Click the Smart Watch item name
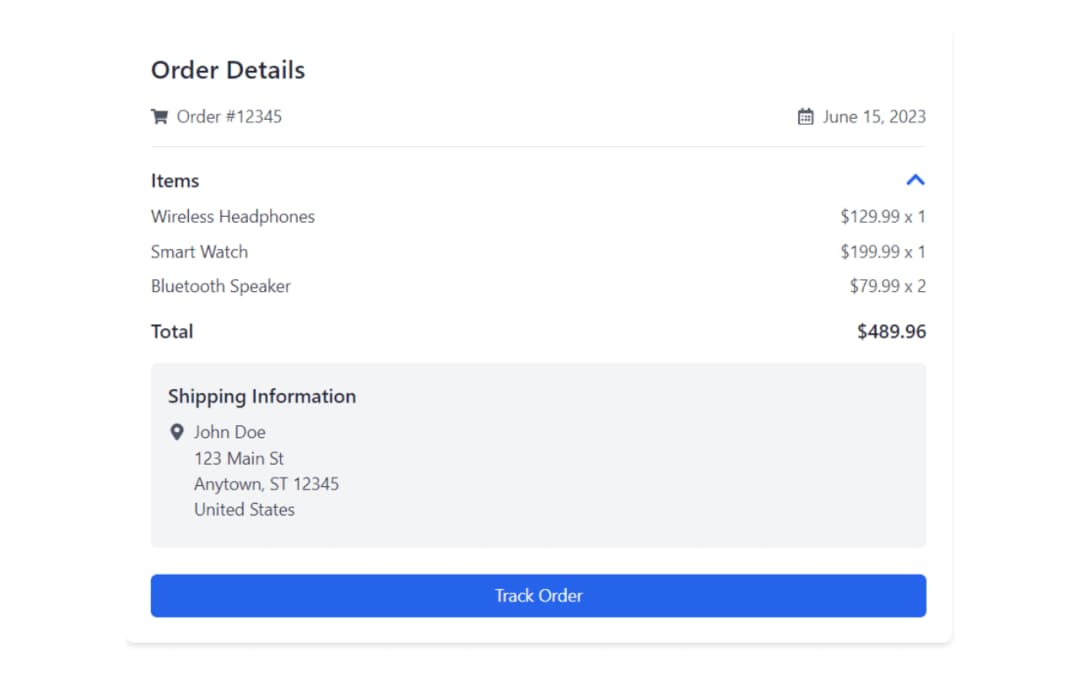 [199, 251]
